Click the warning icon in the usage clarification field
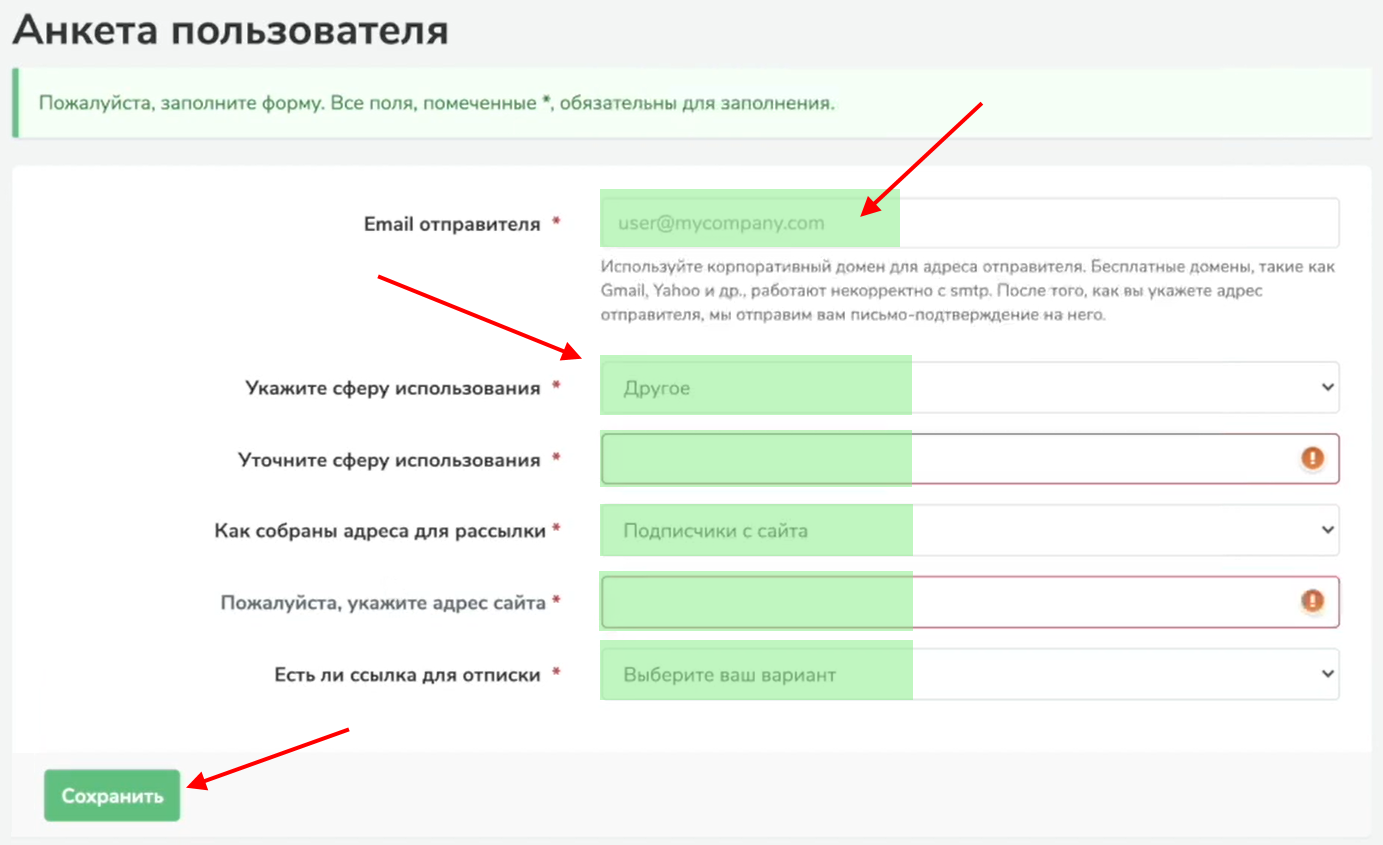This screenshot has width=1383, height=845. click(1311, 458)
